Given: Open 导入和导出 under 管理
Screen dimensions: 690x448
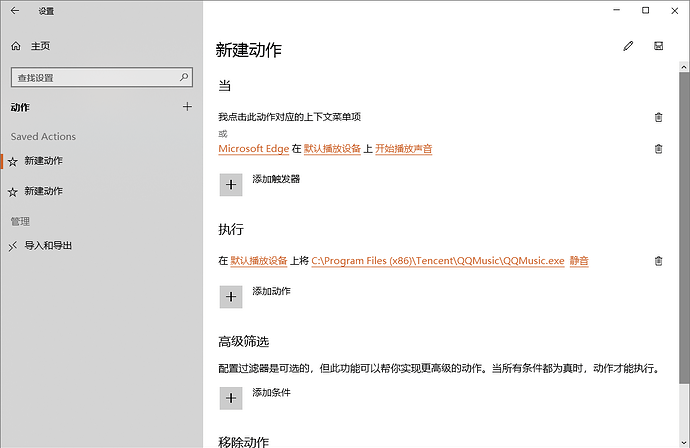Looking at the screenshot, I should pyautogui.click(x=48, y=245).
